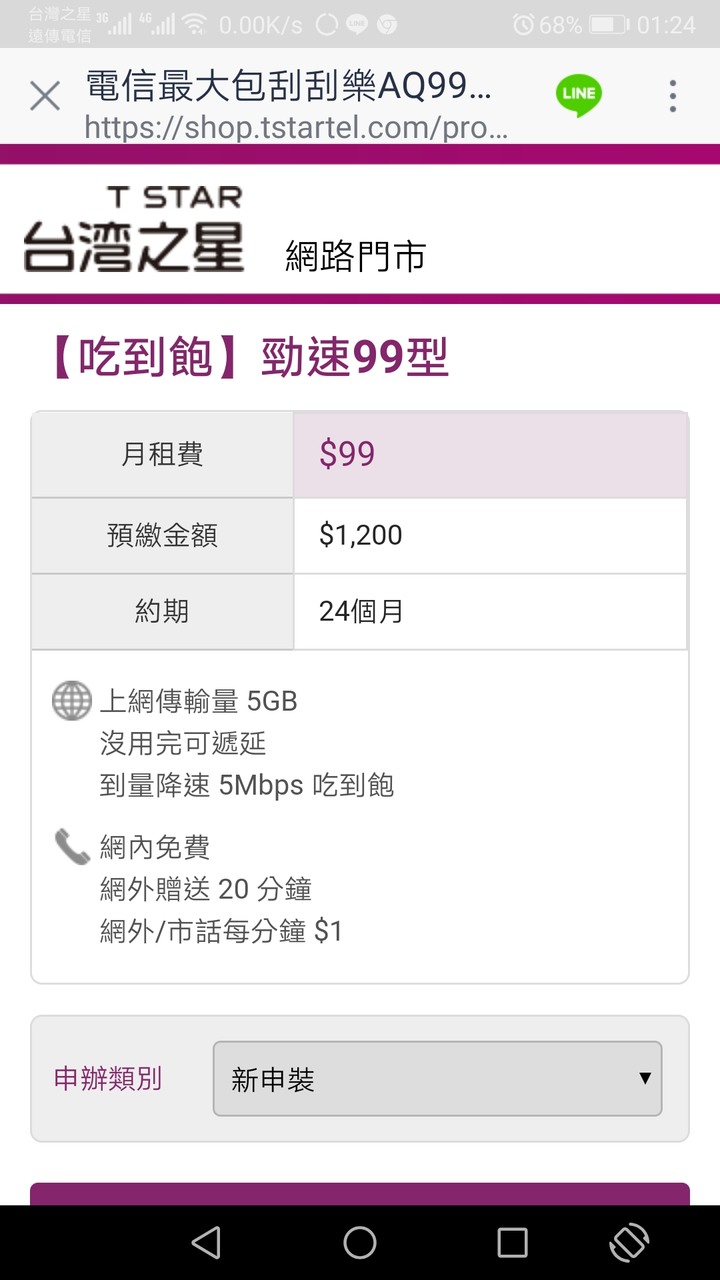Screen dimensions: 720x1280
Task: Click the dropdown arrow of 新申裝 select
Action: 645,1078
